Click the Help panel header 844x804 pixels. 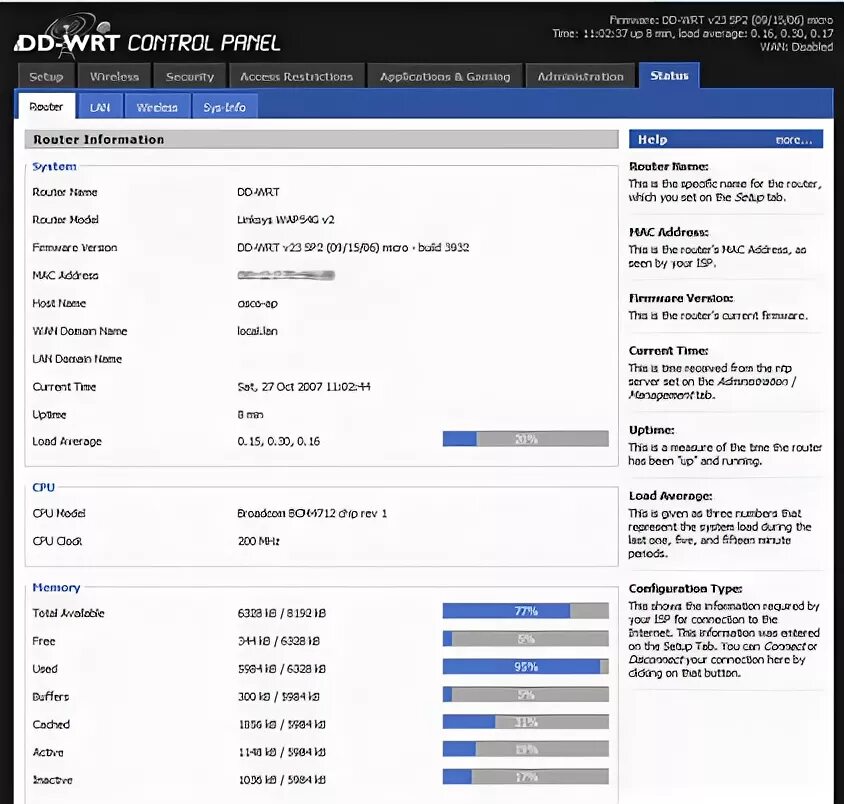coord(726,139)
